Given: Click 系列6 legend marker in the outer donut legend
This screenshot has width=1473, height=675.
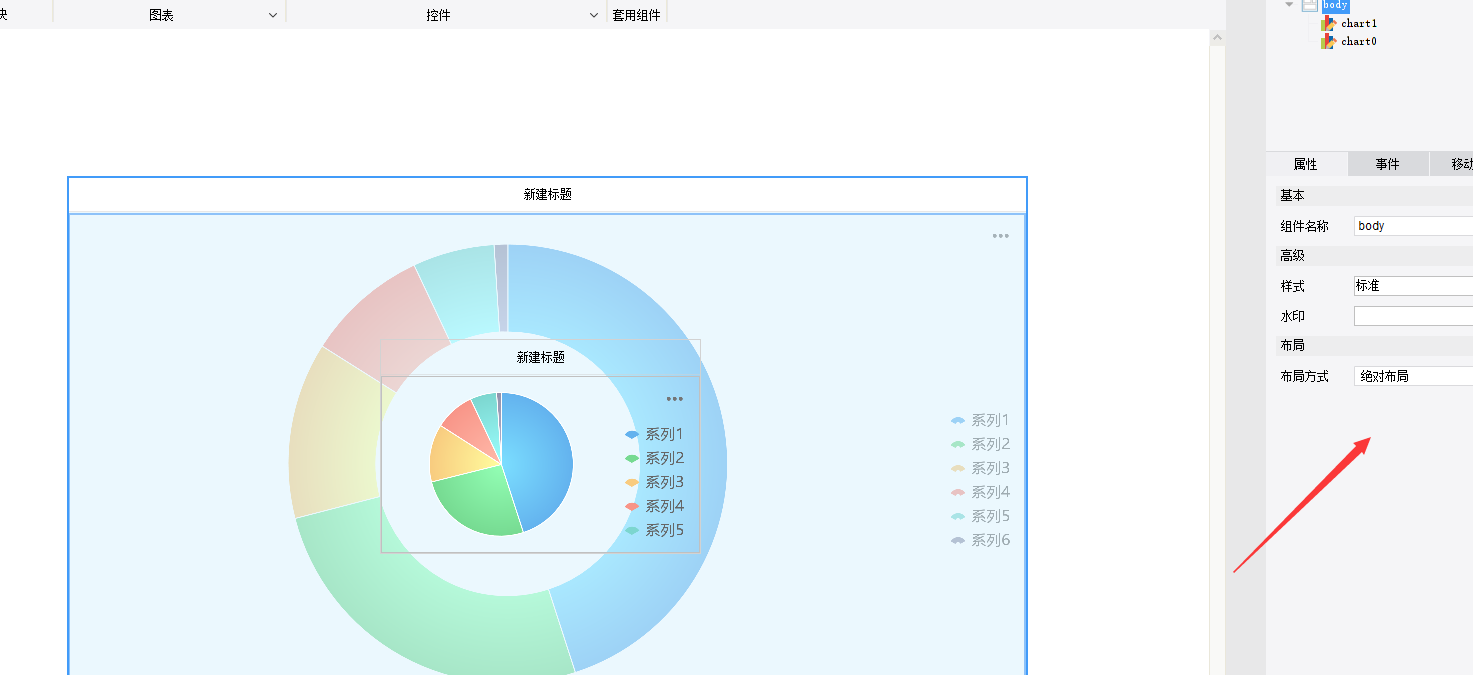Looking at the screenshot, I should coord(958,540).
